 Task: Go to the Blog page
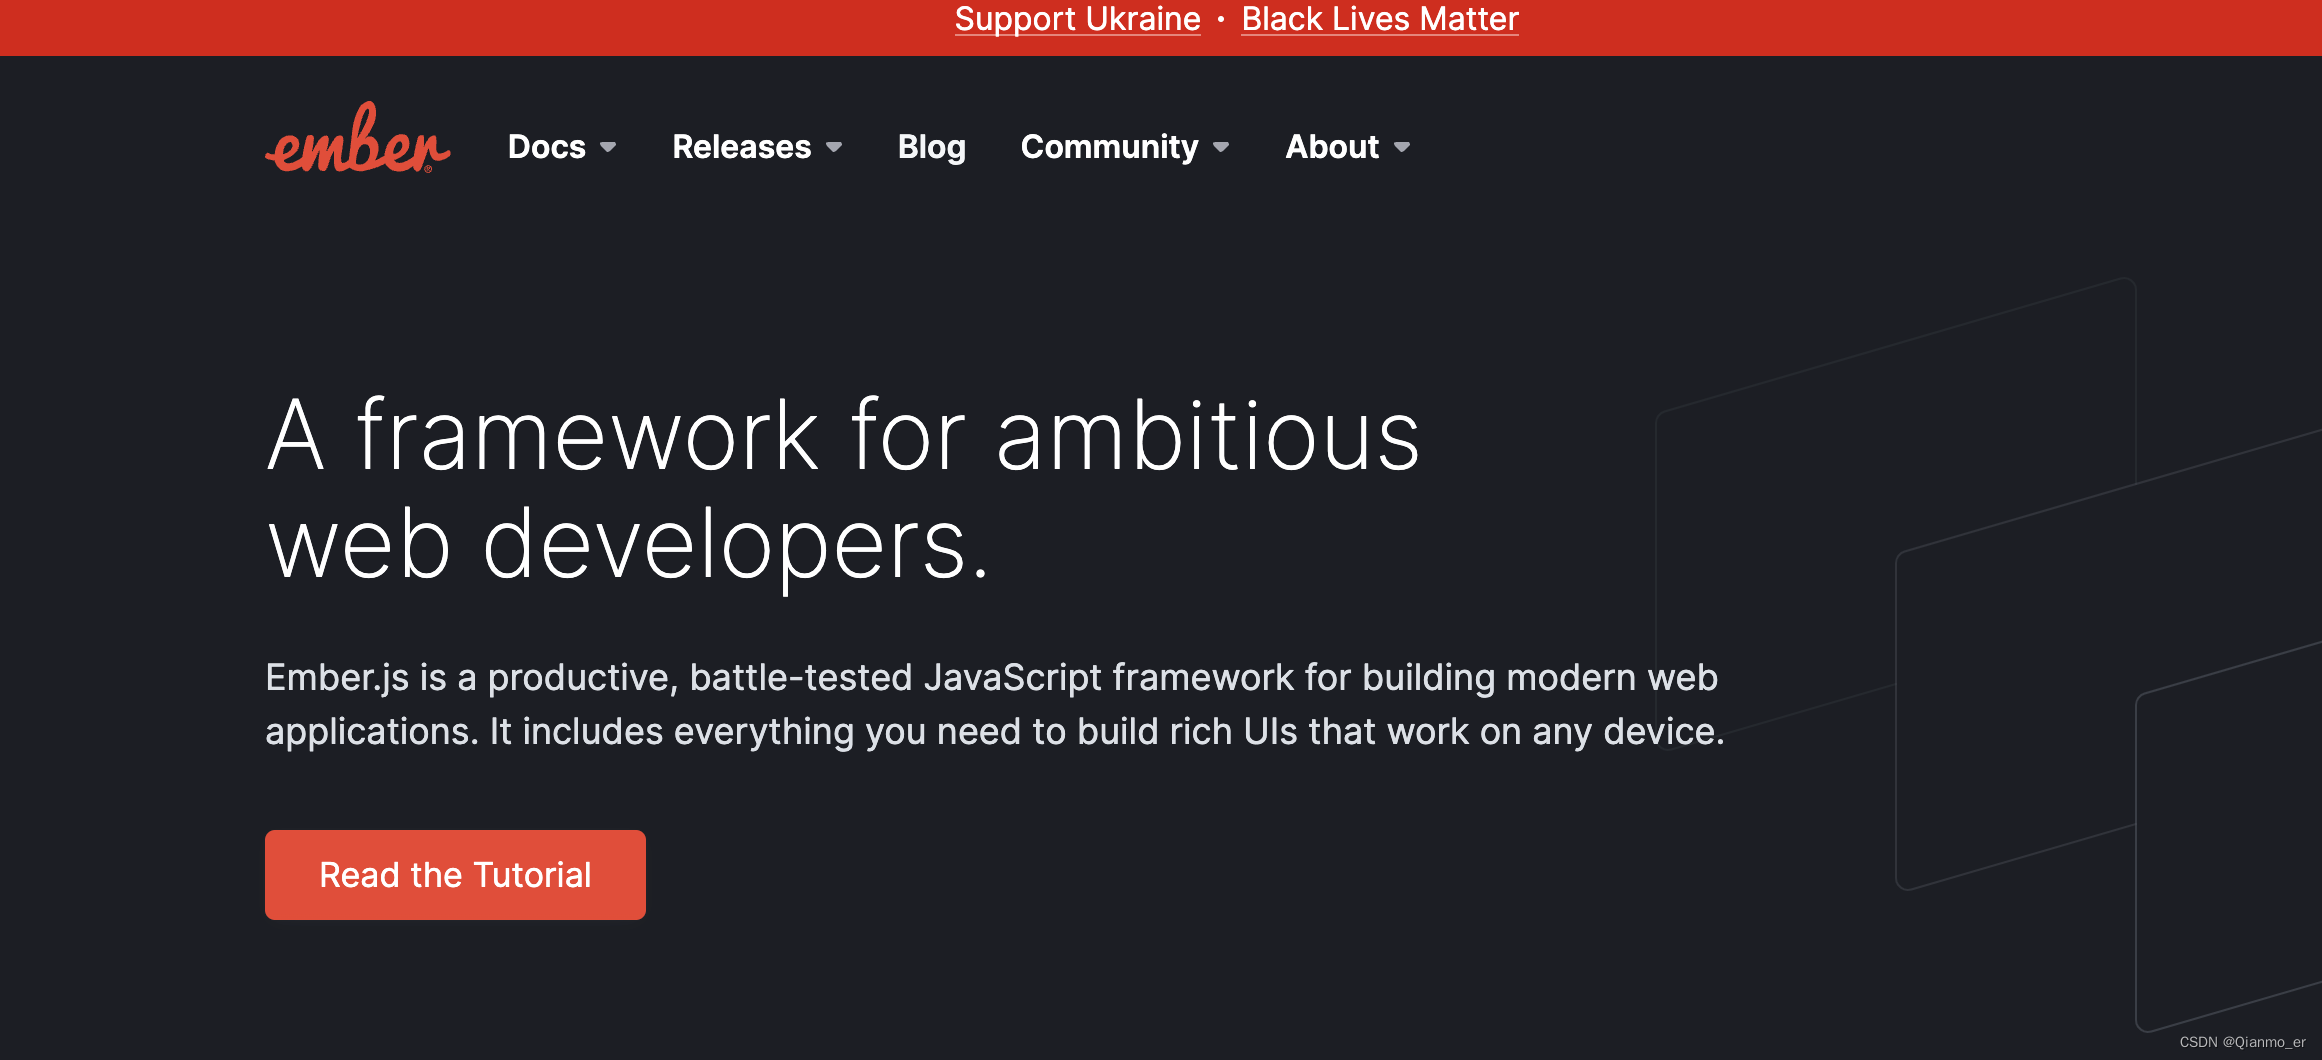[931, 147]
